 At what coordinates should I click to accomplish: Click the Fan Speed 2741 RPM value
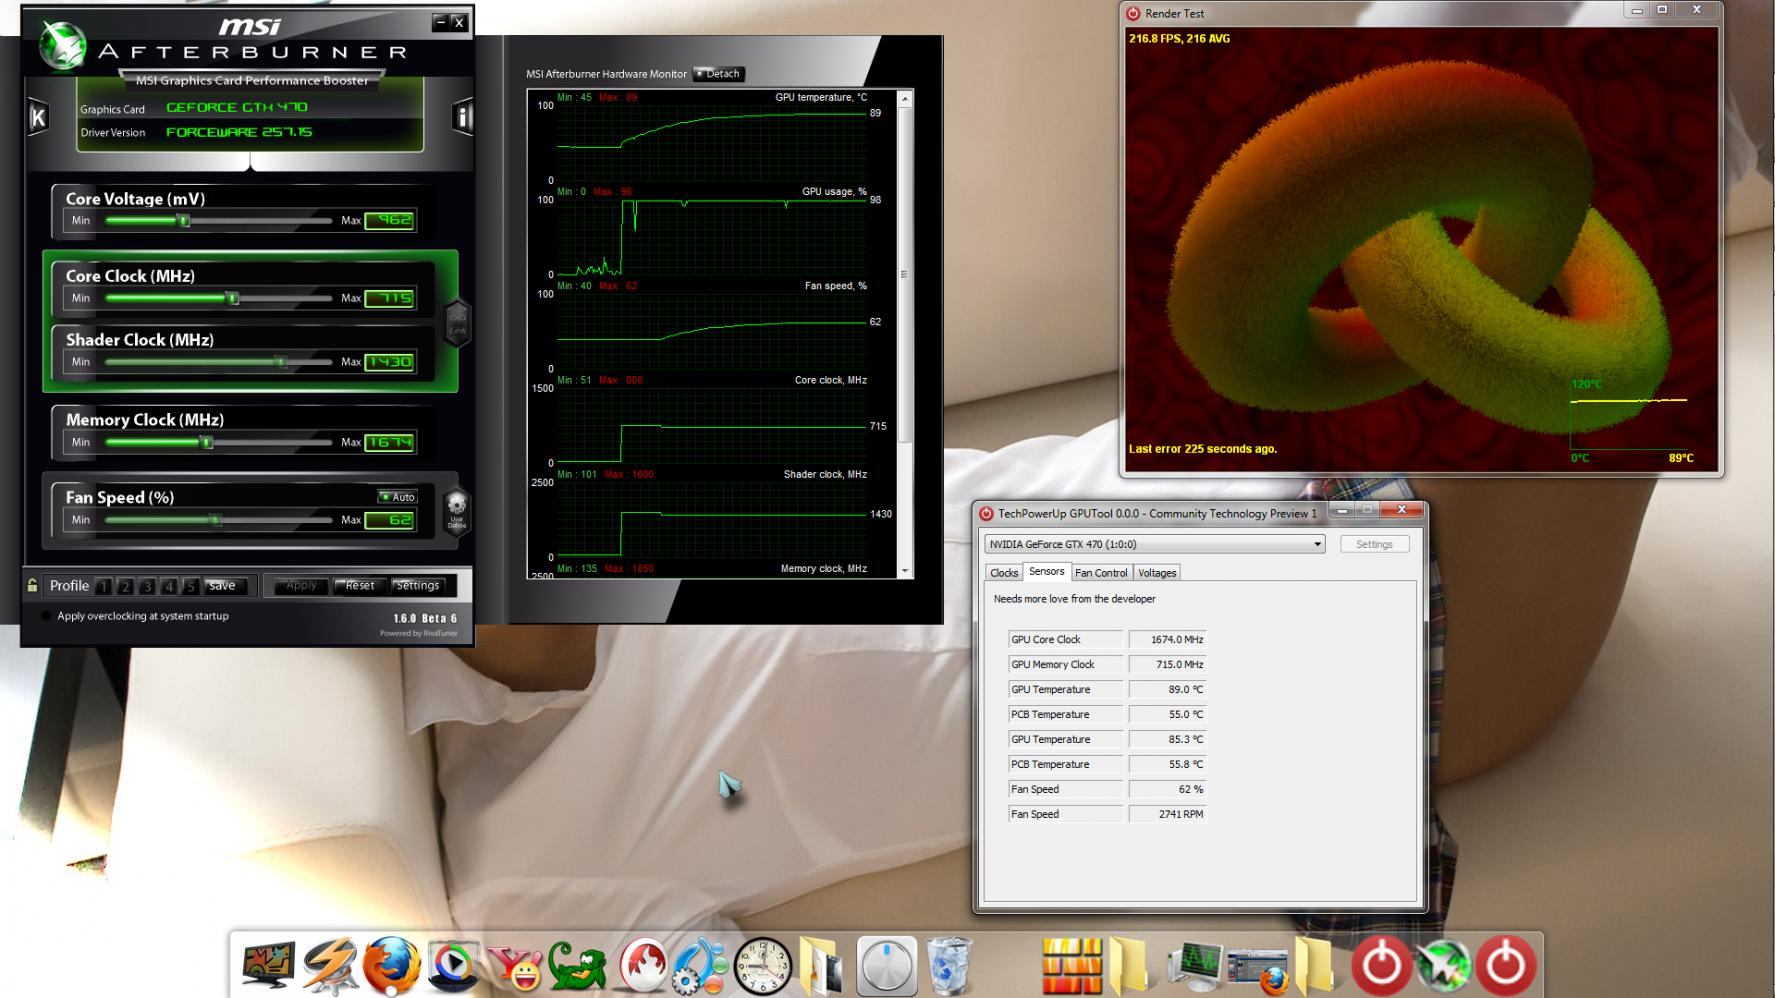(x=1167, y=814)
